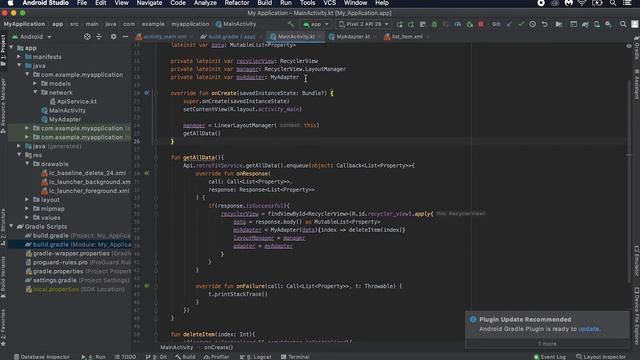The image size is (640, 360).
Task: Toggle Build Variants side tab
Action: 3,278
